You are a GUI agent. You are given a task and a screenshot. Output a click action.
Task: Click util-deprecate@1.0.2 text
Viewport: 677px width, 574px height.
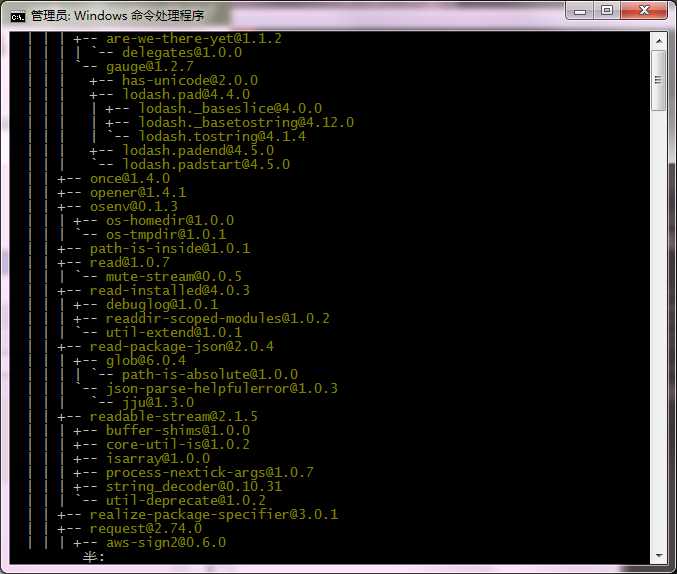[186, 501]
